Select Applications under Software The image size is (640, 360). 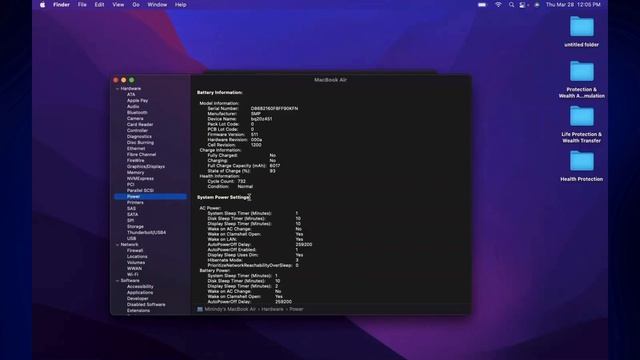click(x=140, y=293)
